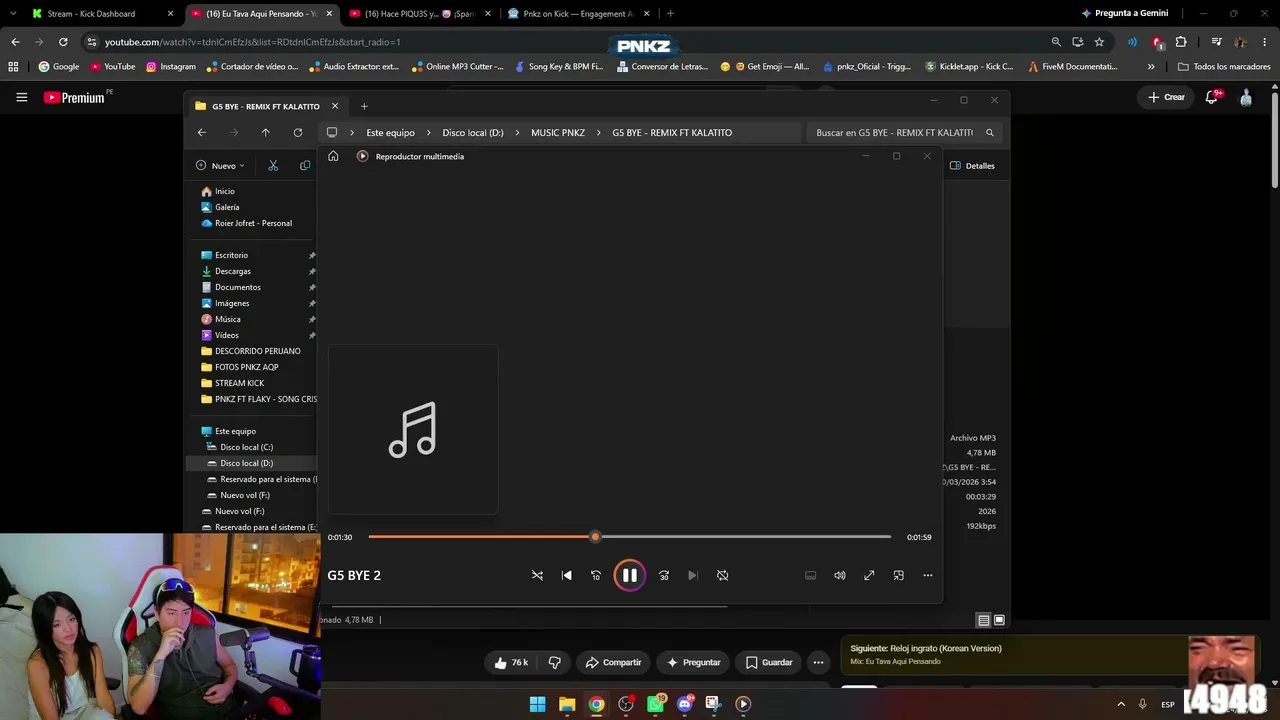Screen dimensions: 1280x720
Task: Toggle the Detalles pane in Explorer
Action: click(972, 166)
